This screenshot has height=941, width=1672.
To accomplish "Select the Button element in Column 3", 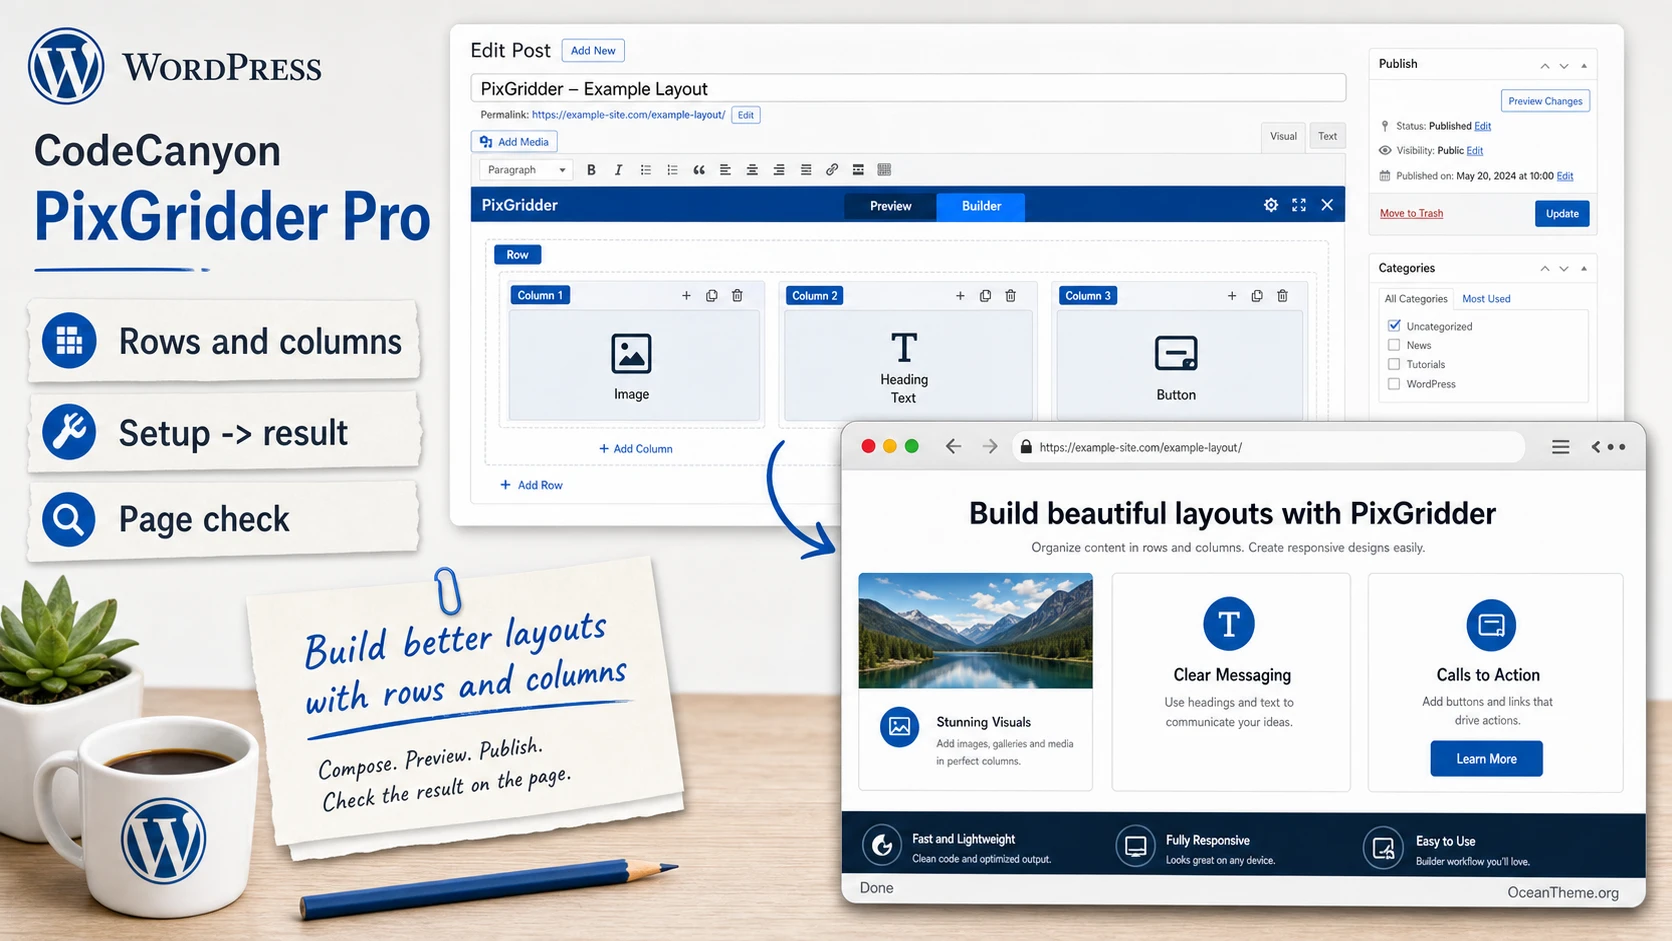I will (x=1180, y=365).
